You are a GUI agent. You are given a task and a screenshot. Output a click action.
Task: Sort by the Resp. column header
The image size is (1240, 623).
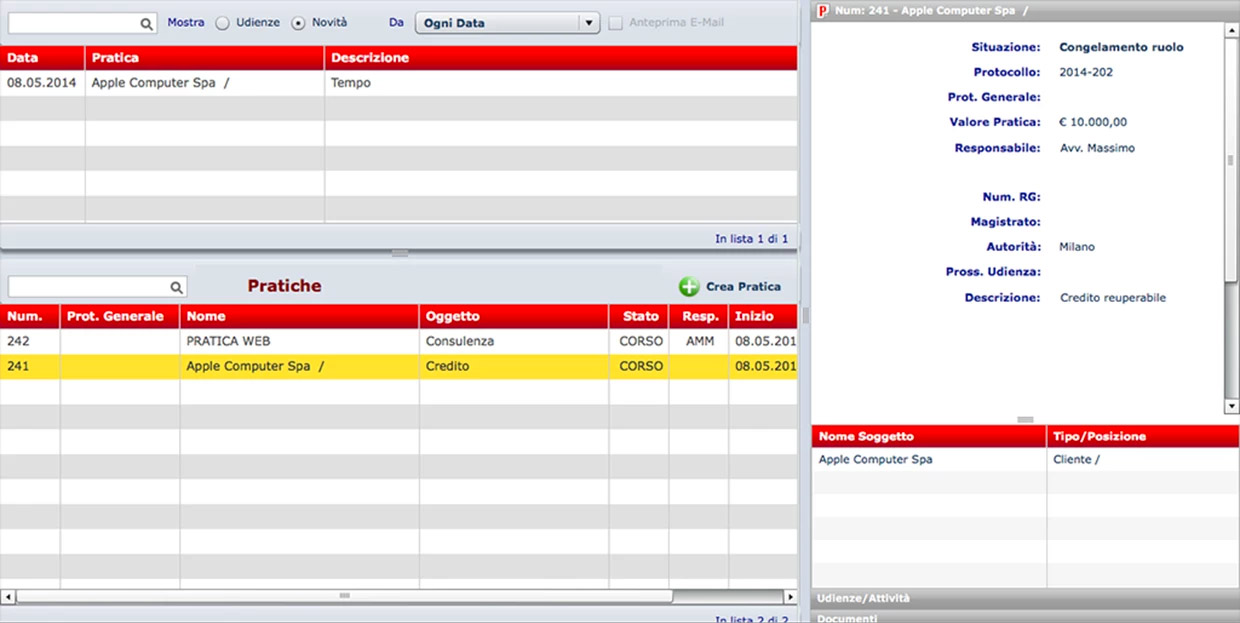tap(699, 316)
